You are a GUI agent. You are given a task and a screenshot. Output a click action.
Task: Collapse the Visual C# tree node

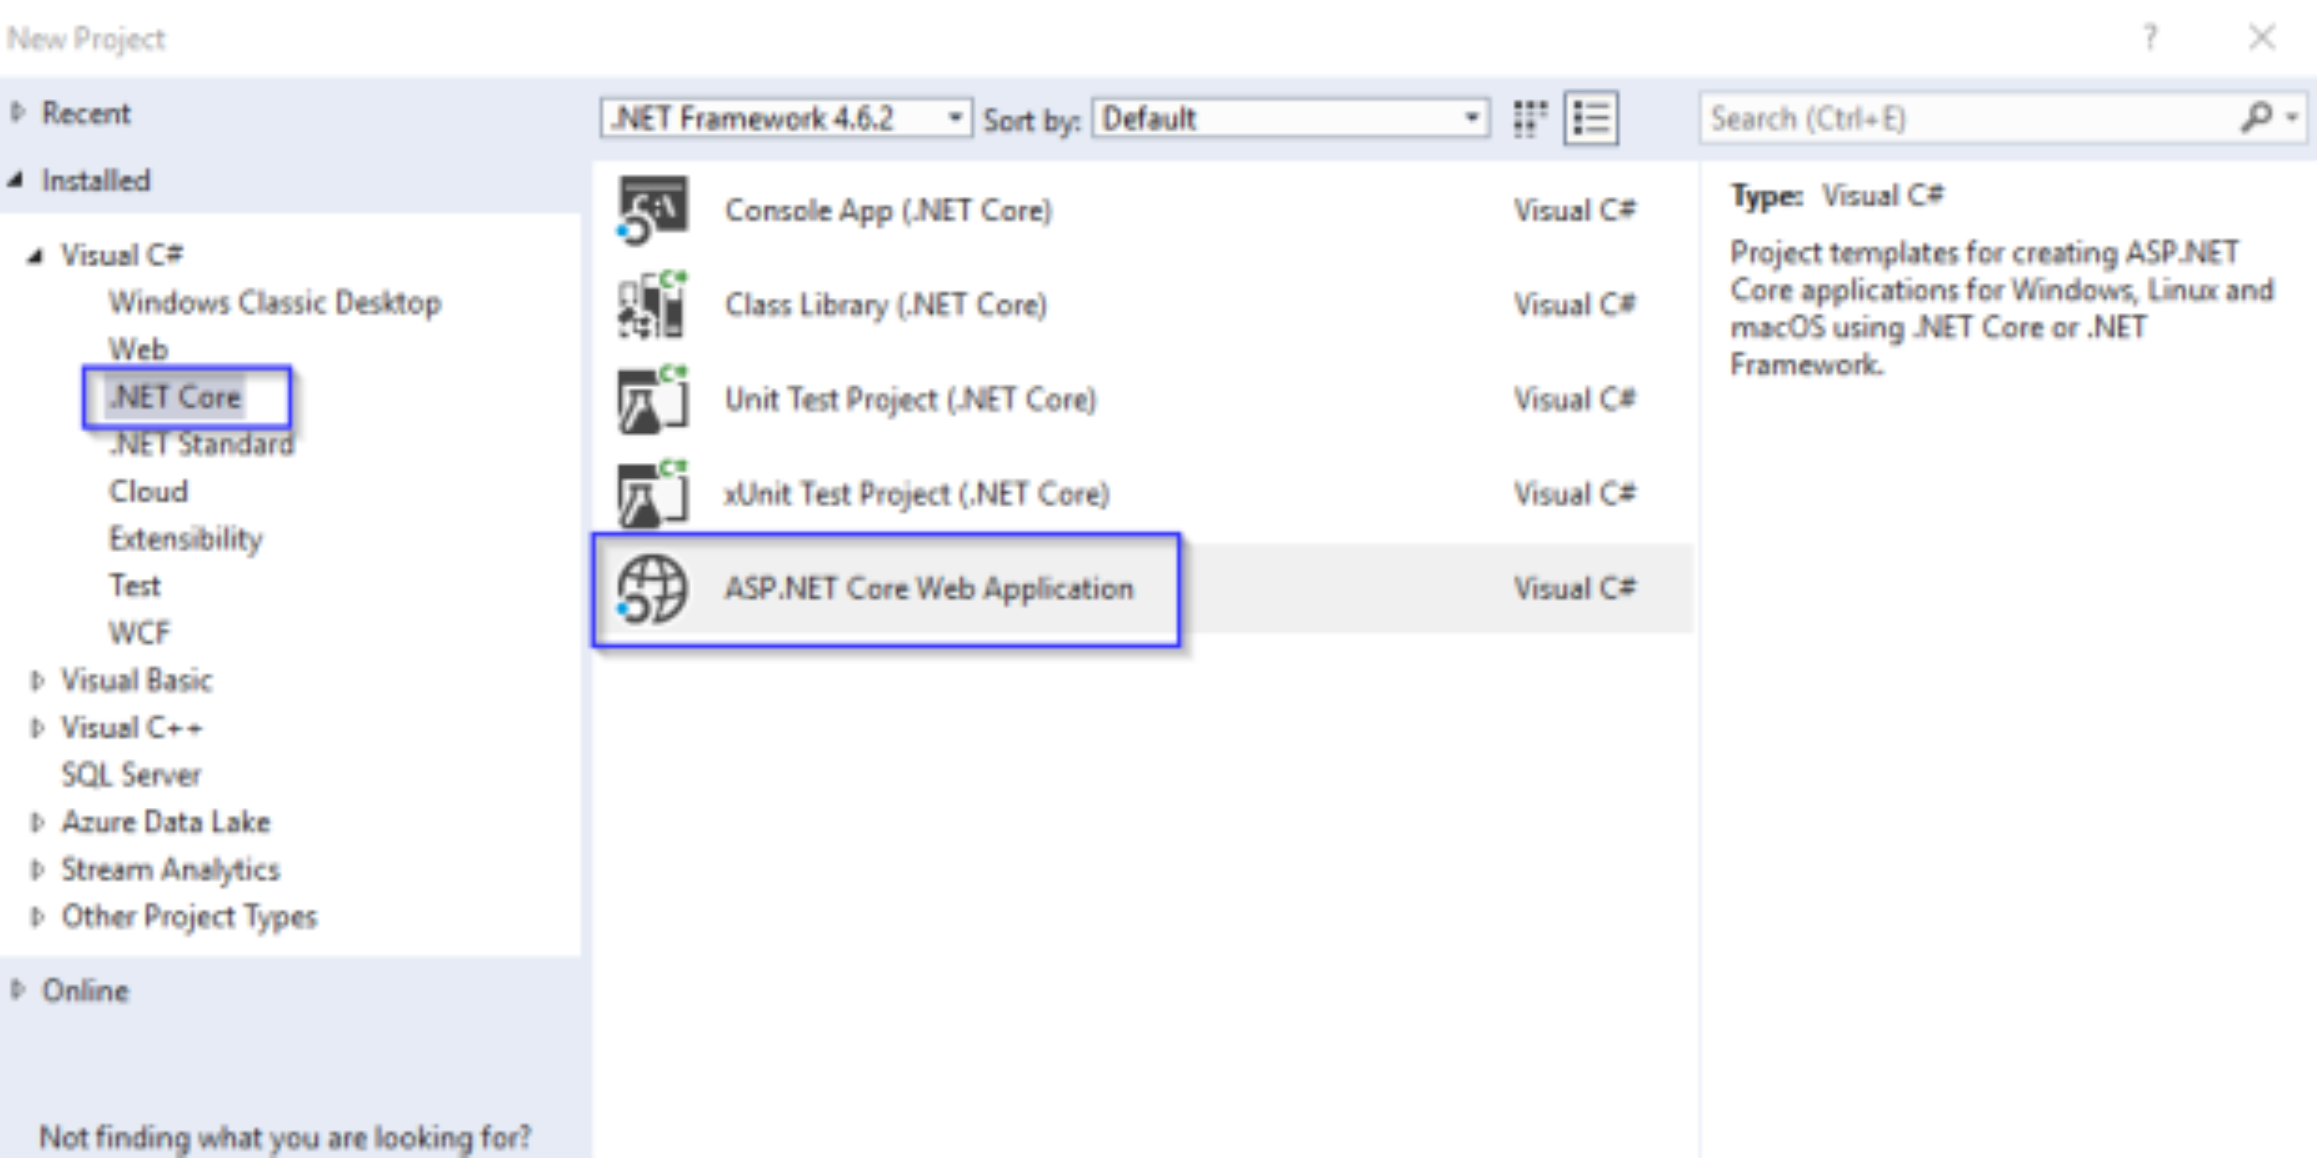point(36,256)
